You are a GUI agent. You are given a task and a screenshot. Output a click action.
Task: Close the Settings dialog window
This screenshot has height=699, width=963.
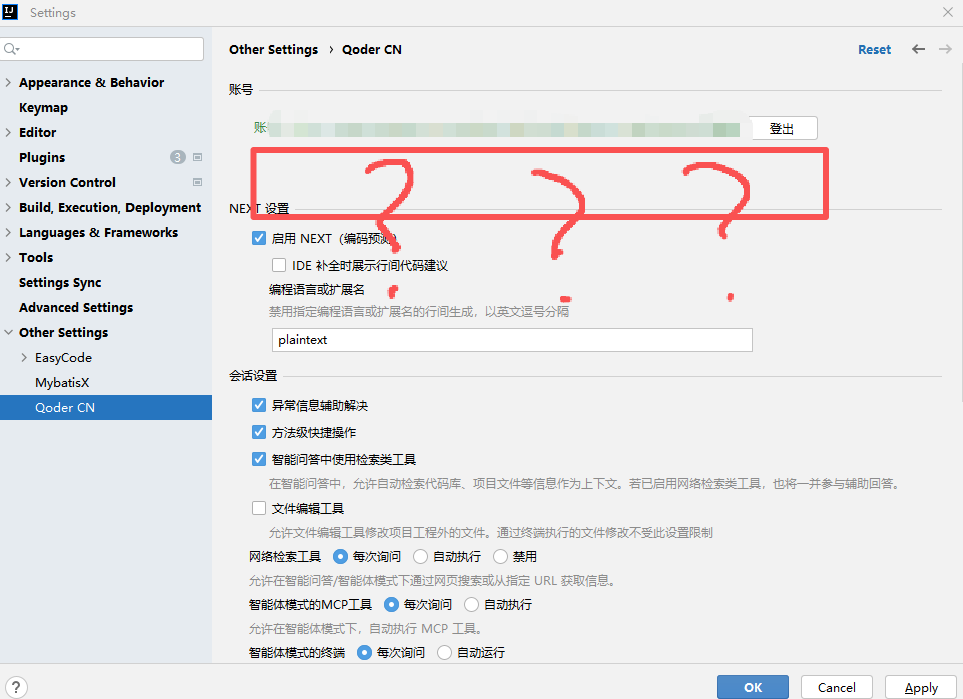(948, 12)
